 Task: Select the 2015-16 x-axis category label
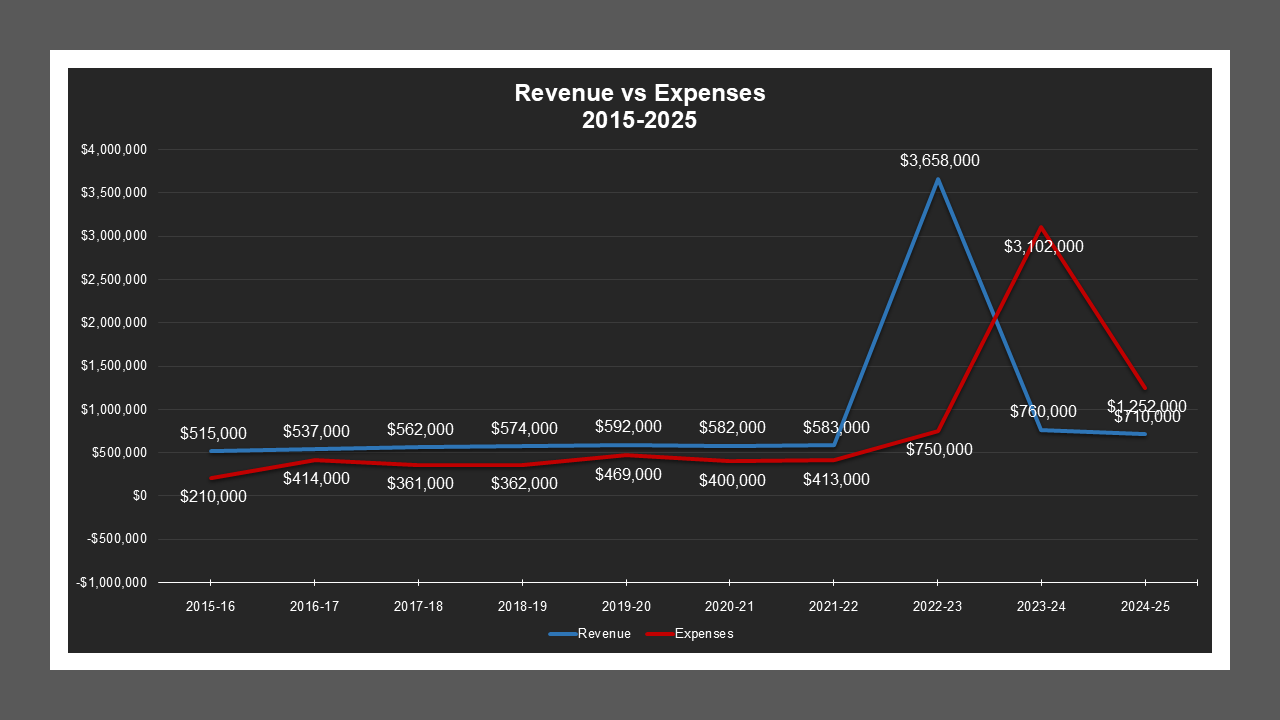click(211, 606)
